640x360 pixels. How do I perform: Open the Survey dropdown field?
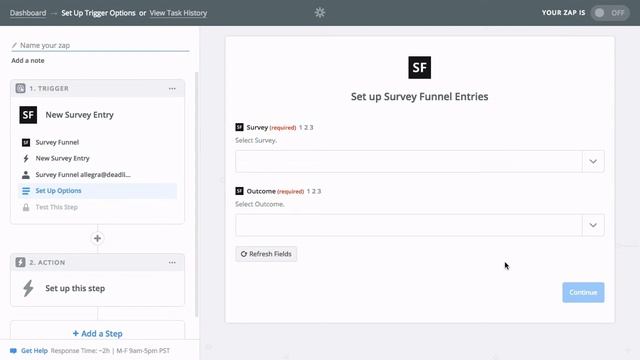click(x=420, y=161)
